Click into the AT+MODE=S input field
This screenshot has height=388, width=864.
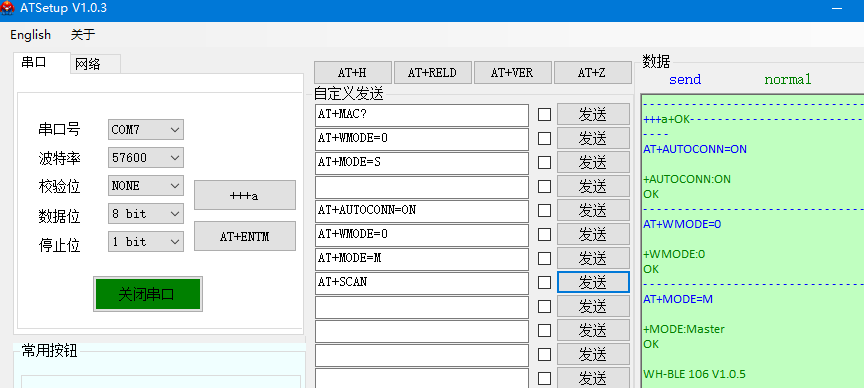point(422,163)
